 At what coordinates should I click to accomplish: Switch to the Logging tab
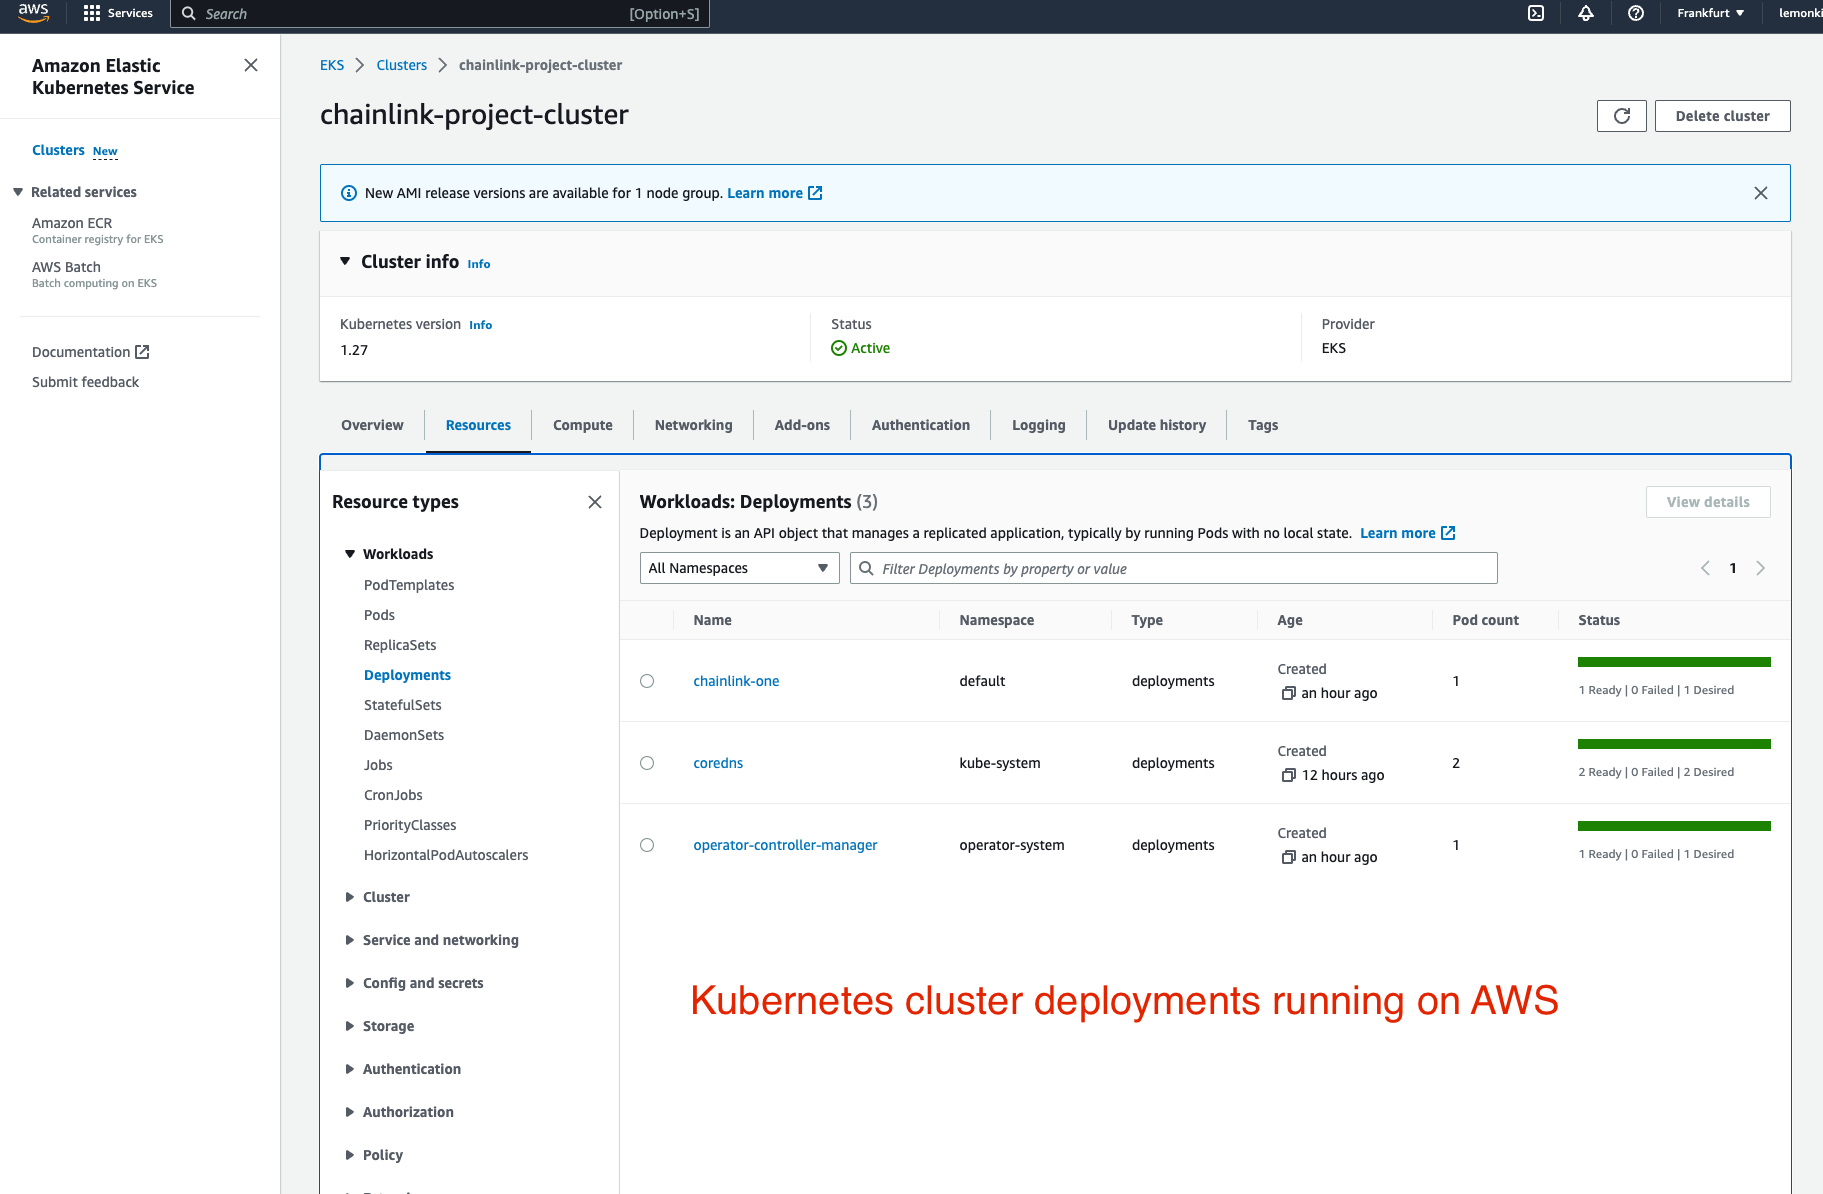click(1039, 425)
